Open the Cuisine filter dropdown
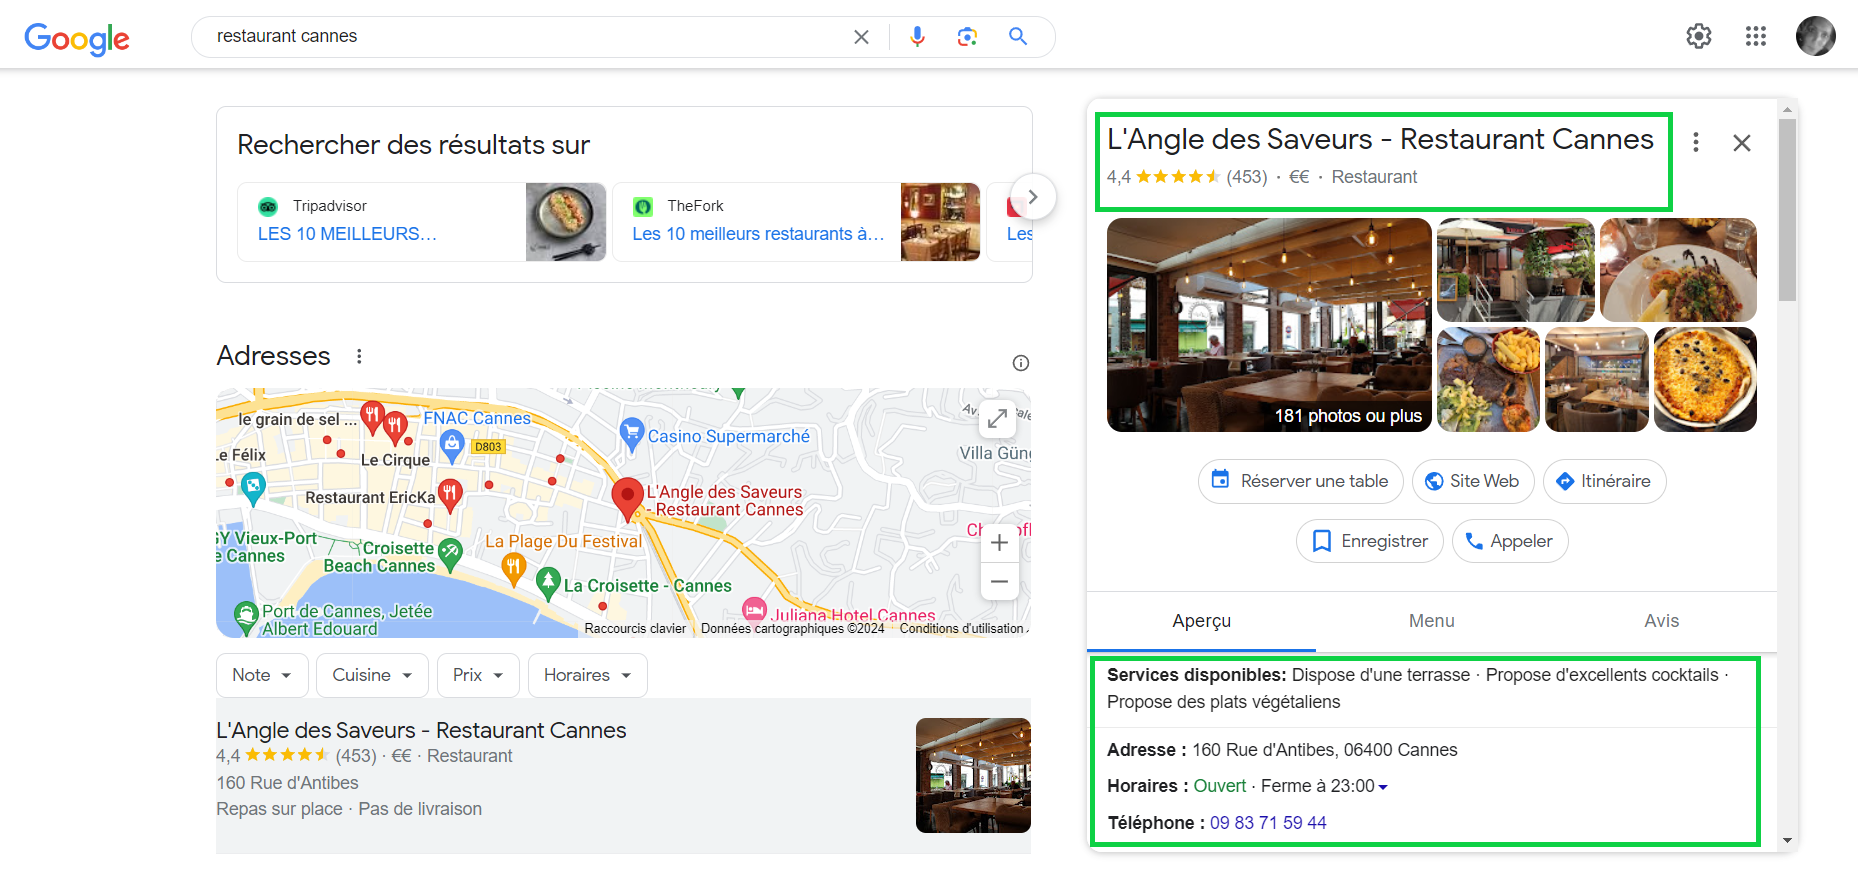The width and height of the screenshot is (1858, 869). click(372, 675)
